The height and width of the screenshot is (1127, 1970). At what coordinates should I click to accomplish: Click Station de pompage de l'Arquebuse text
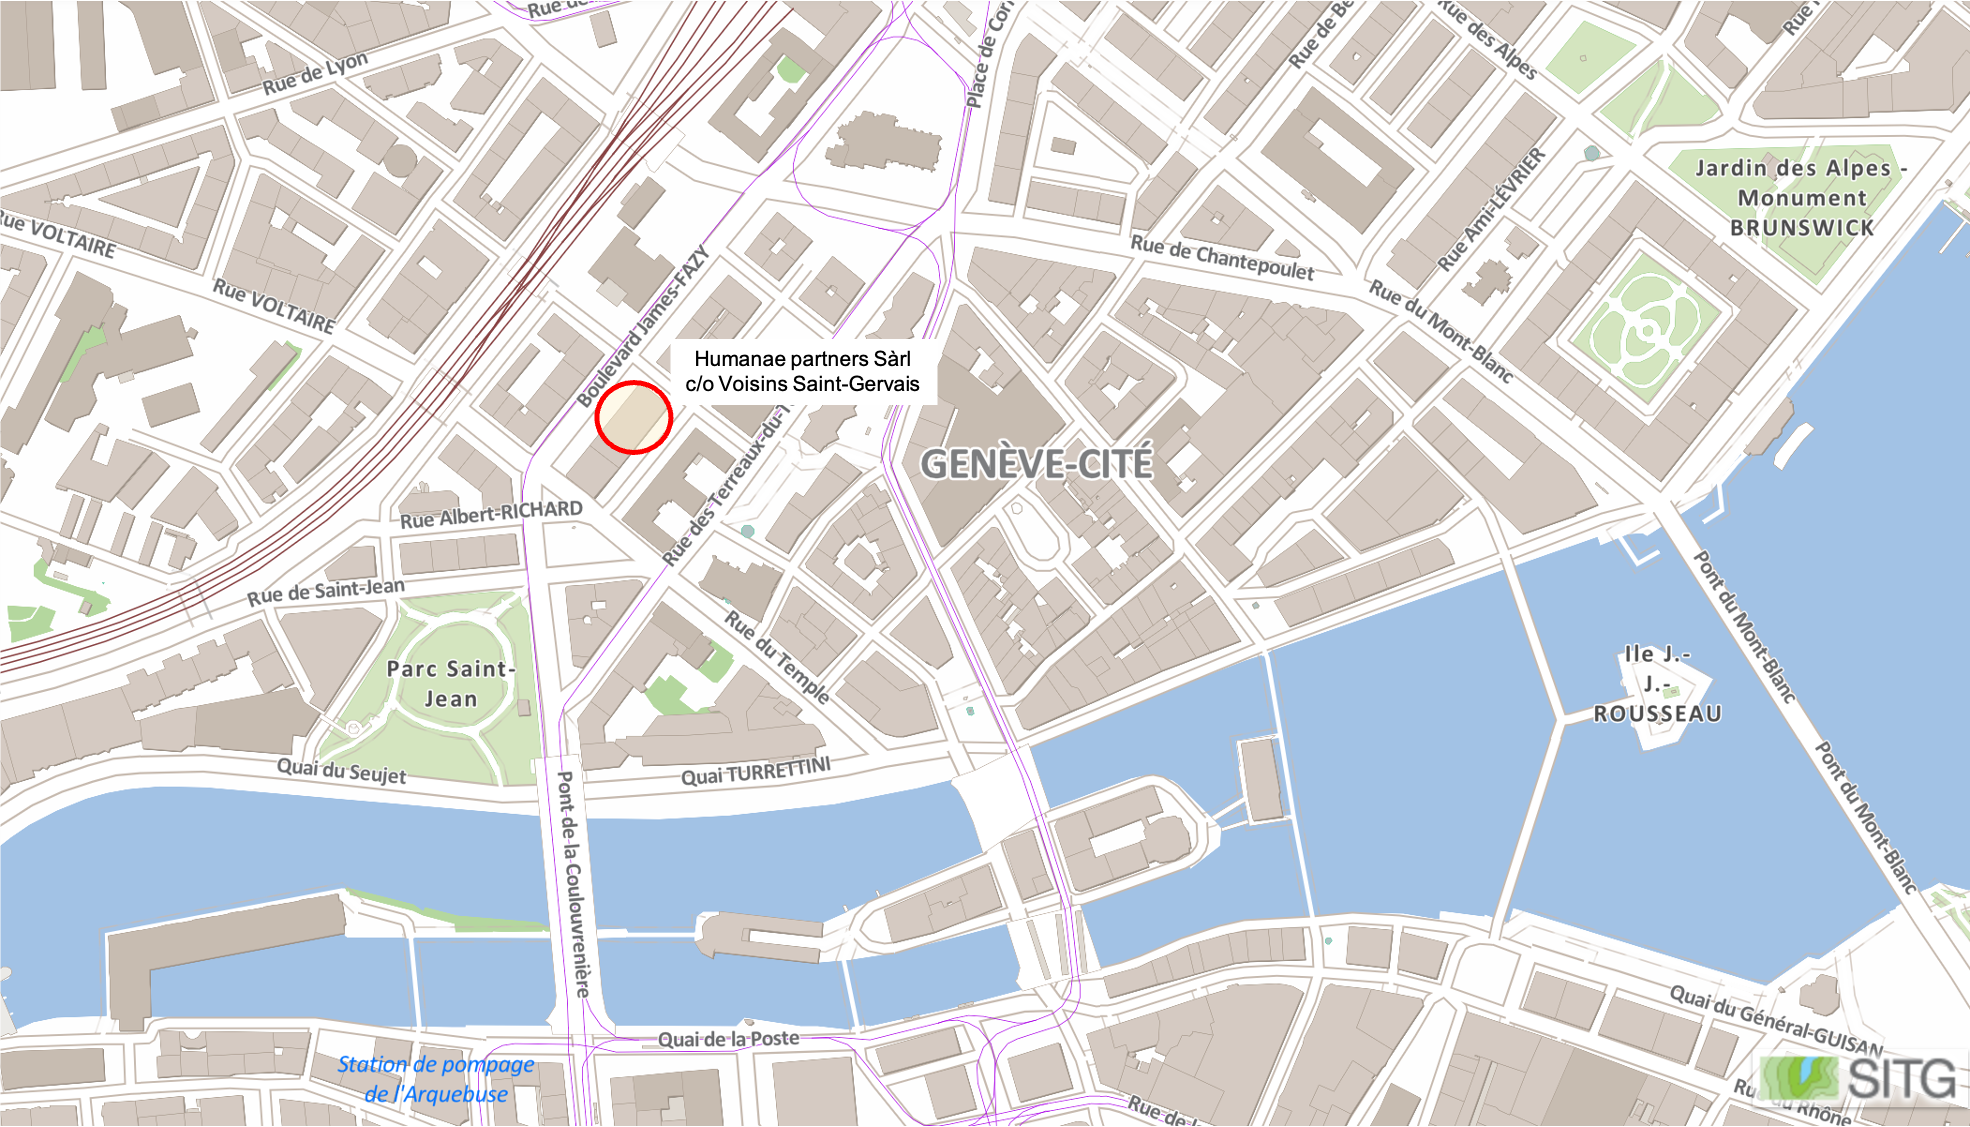(435, 1078)
